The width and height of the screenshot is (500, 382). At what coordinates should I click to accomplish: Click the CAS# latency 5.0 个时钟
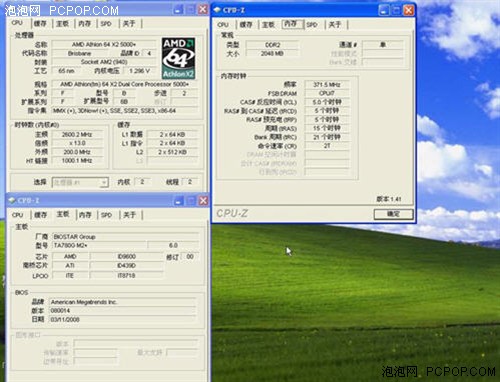coord(327,102)
